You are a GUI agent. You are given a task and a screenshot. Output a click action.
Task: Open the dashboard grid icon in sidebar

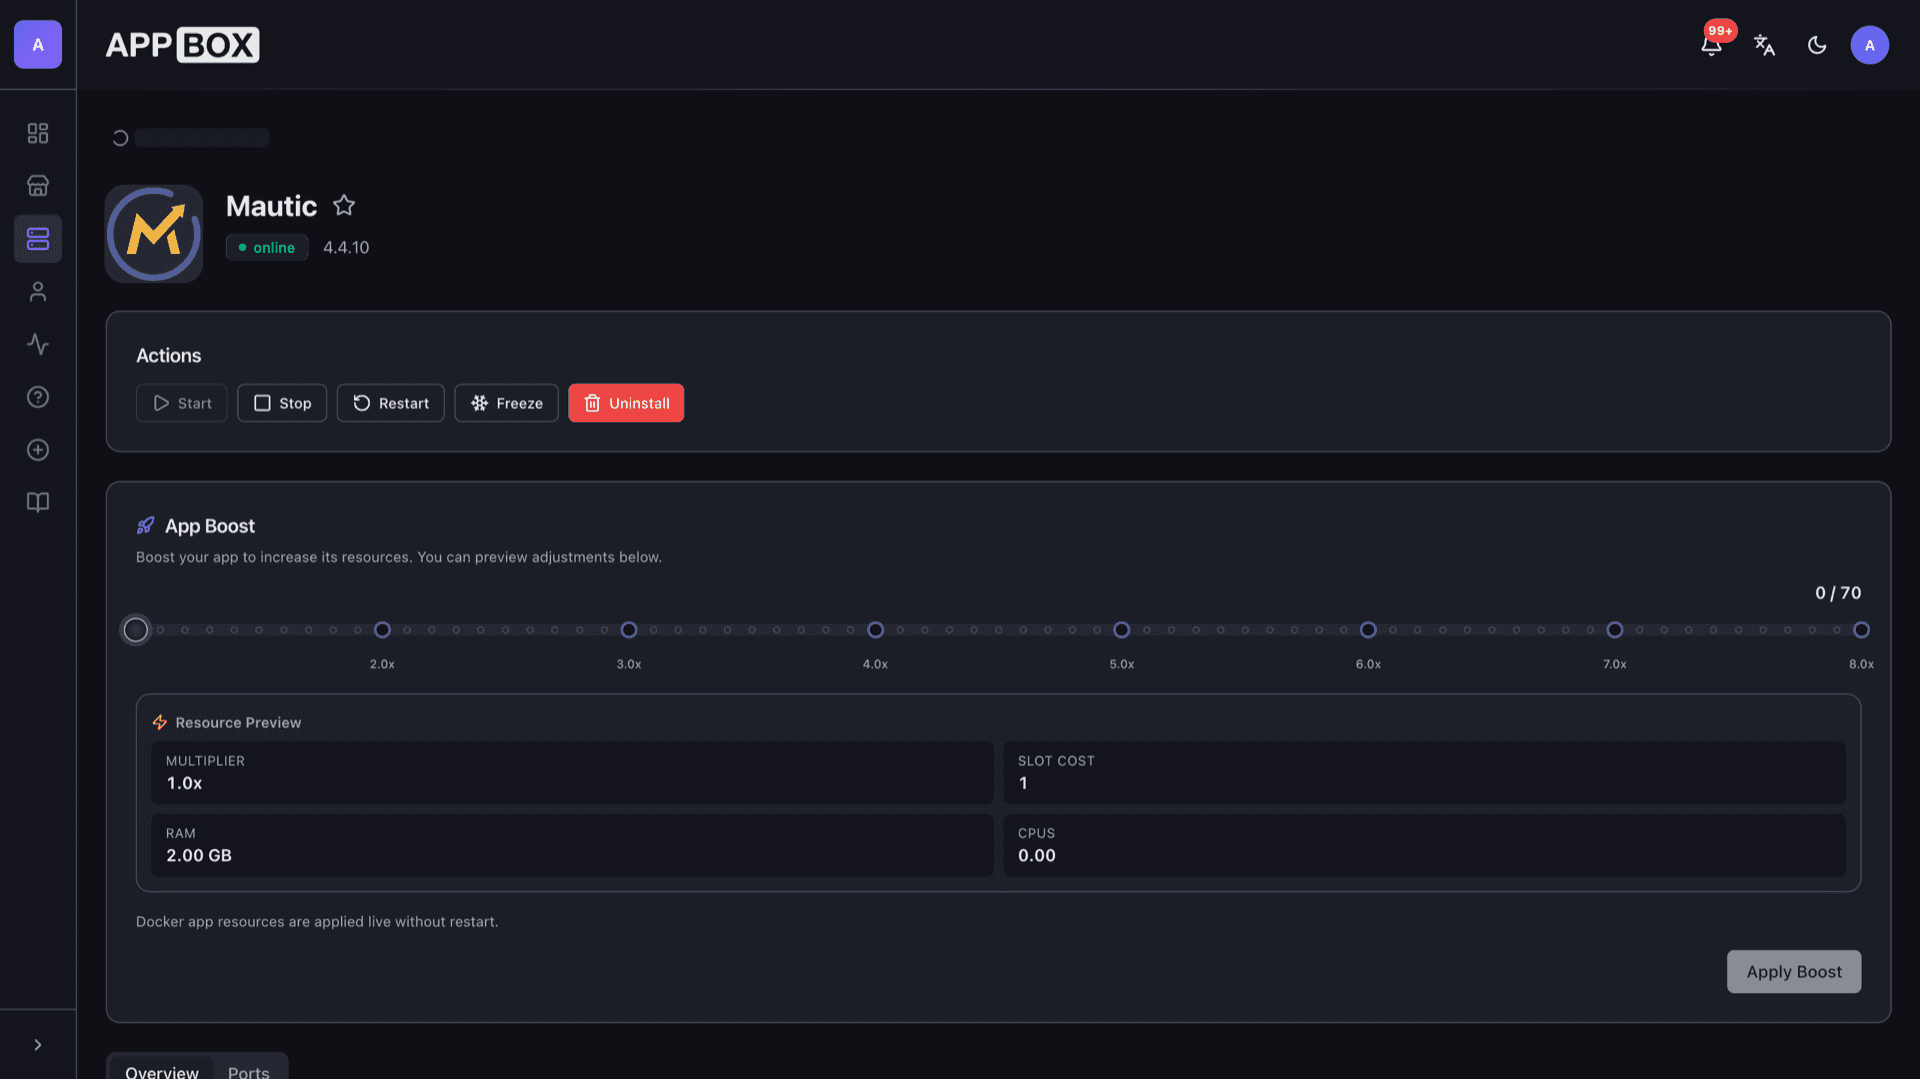point(38,133)
